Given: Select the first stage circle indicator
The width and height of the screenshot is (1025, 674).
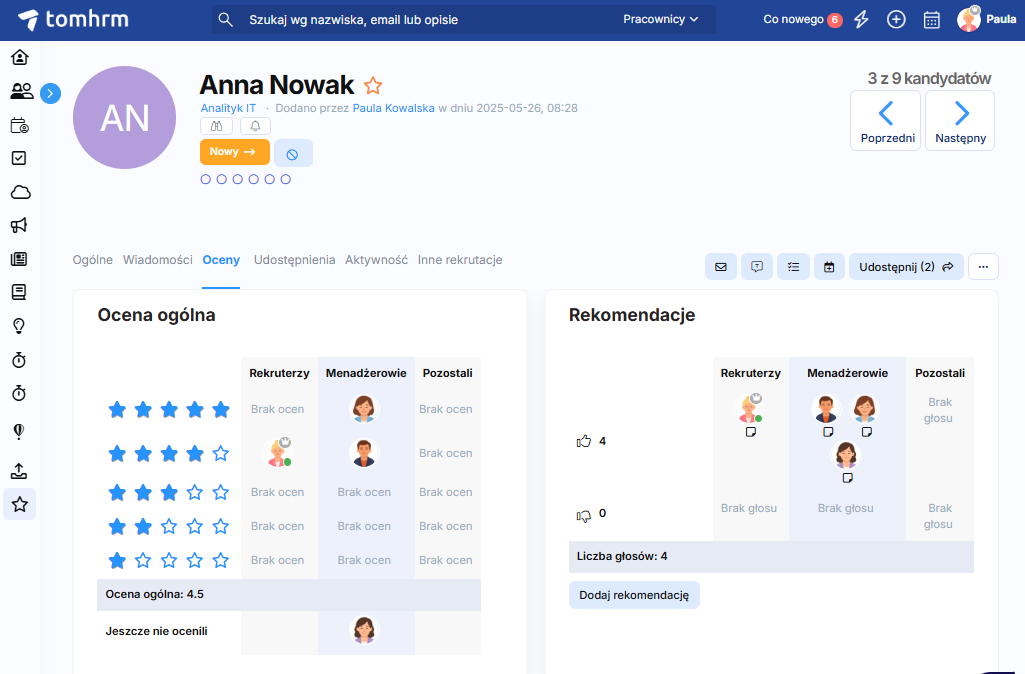Looking at the screenshot, I should [206, 179].
